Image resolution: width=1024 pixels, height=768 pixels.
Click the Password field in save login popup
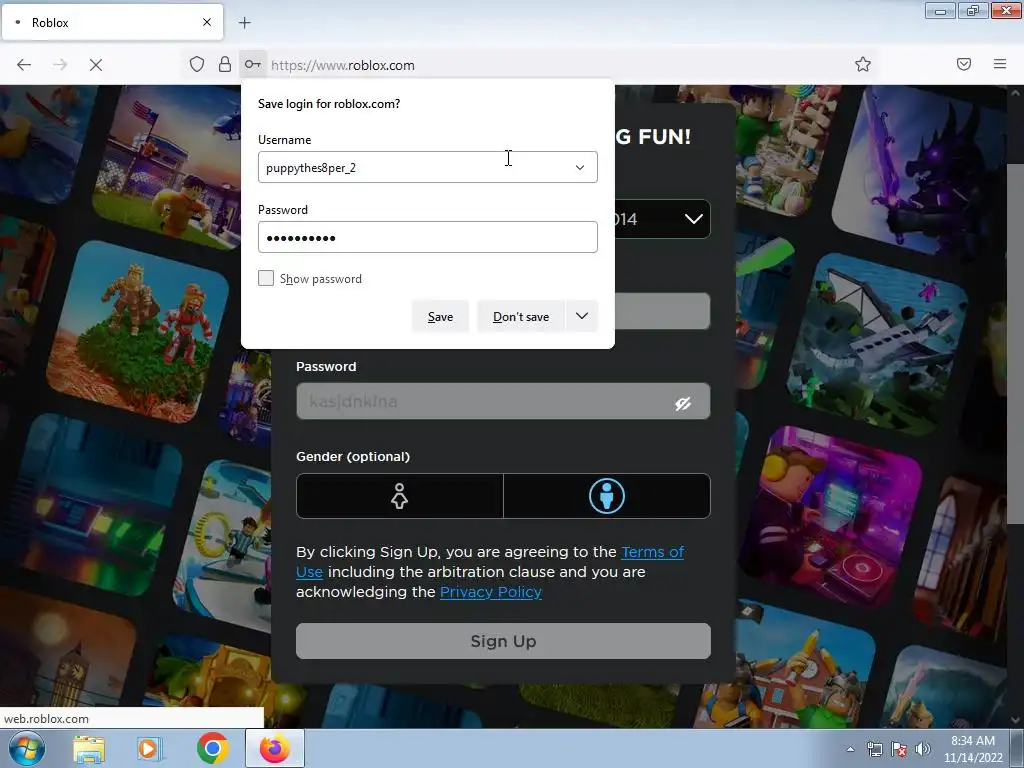coord(428,237)
